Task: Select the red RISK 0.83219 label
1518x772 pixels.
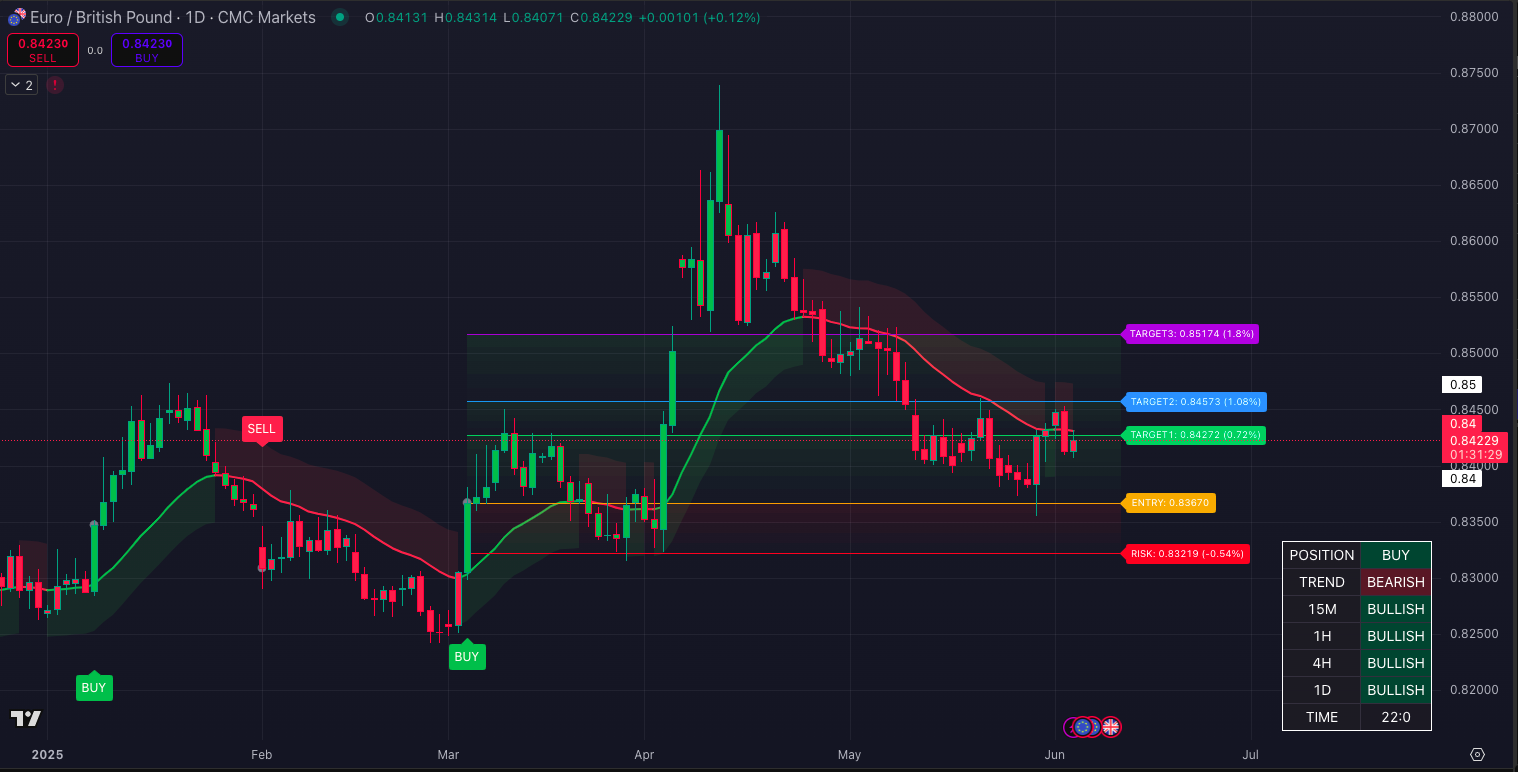Action: (1187, 554)
